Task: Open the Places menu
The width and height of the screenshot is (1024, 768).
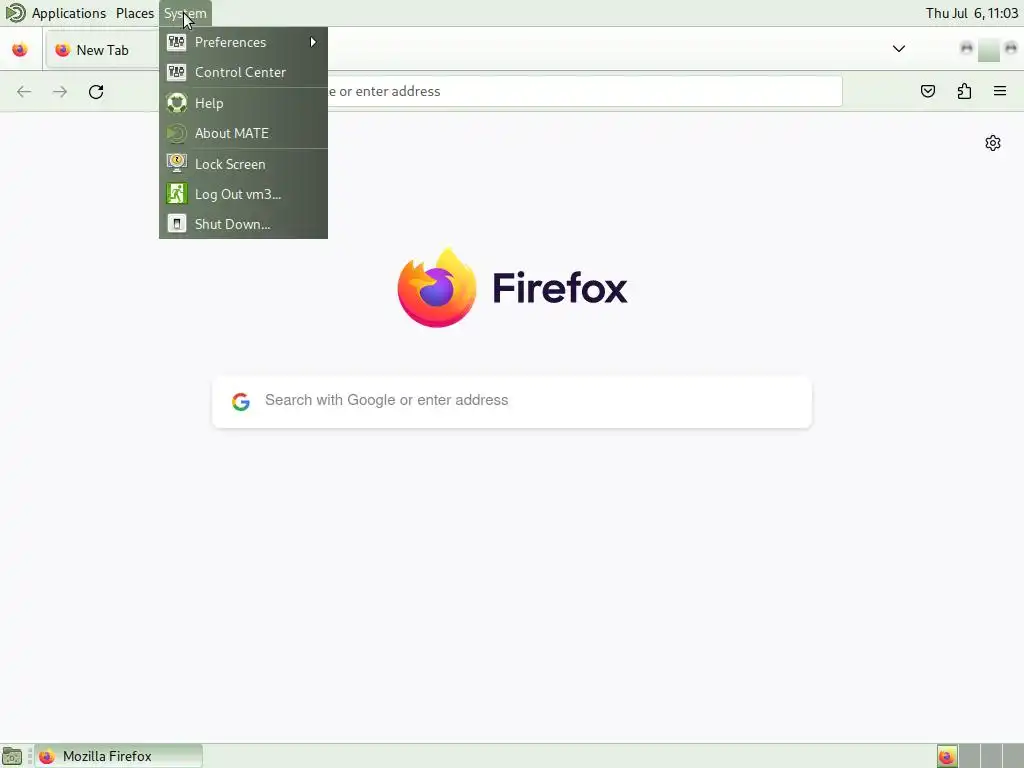Action: (x=135, y=13)
